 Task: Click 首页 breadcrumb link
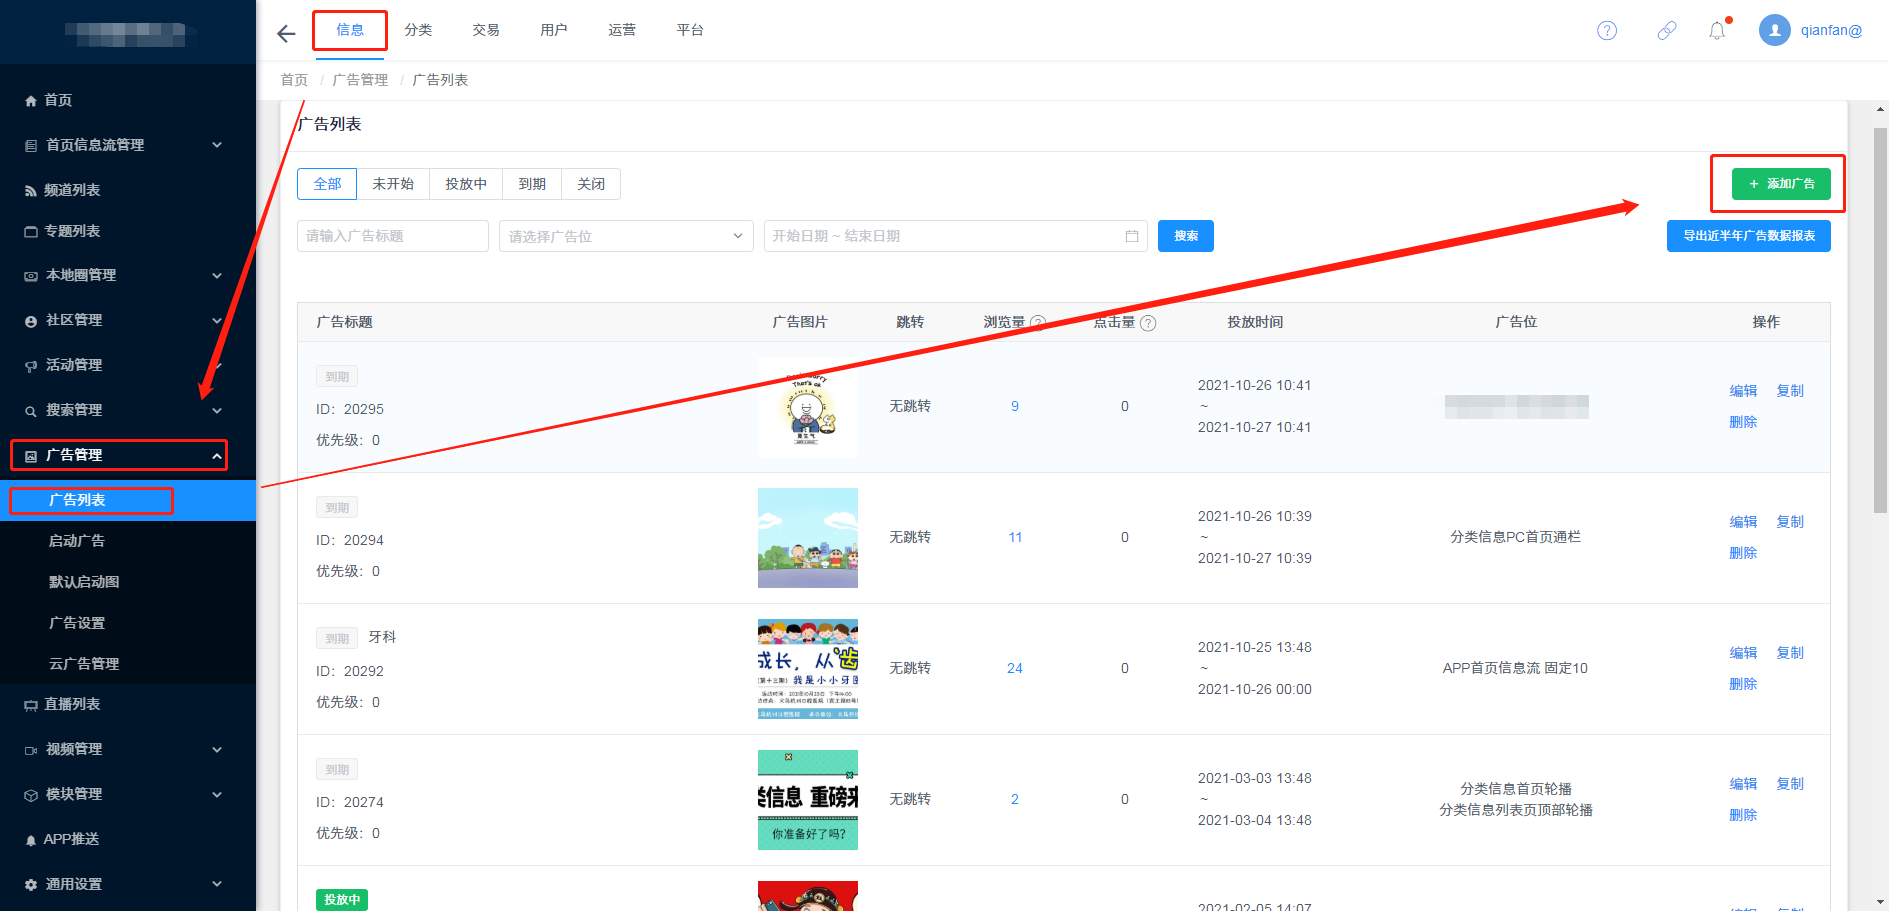pos(294,80)
